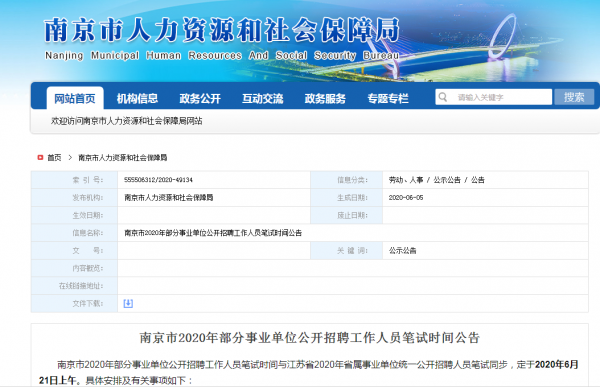Click the 文件下载 label cell
This screenshot has width=600, height=387.
(74, 304)
